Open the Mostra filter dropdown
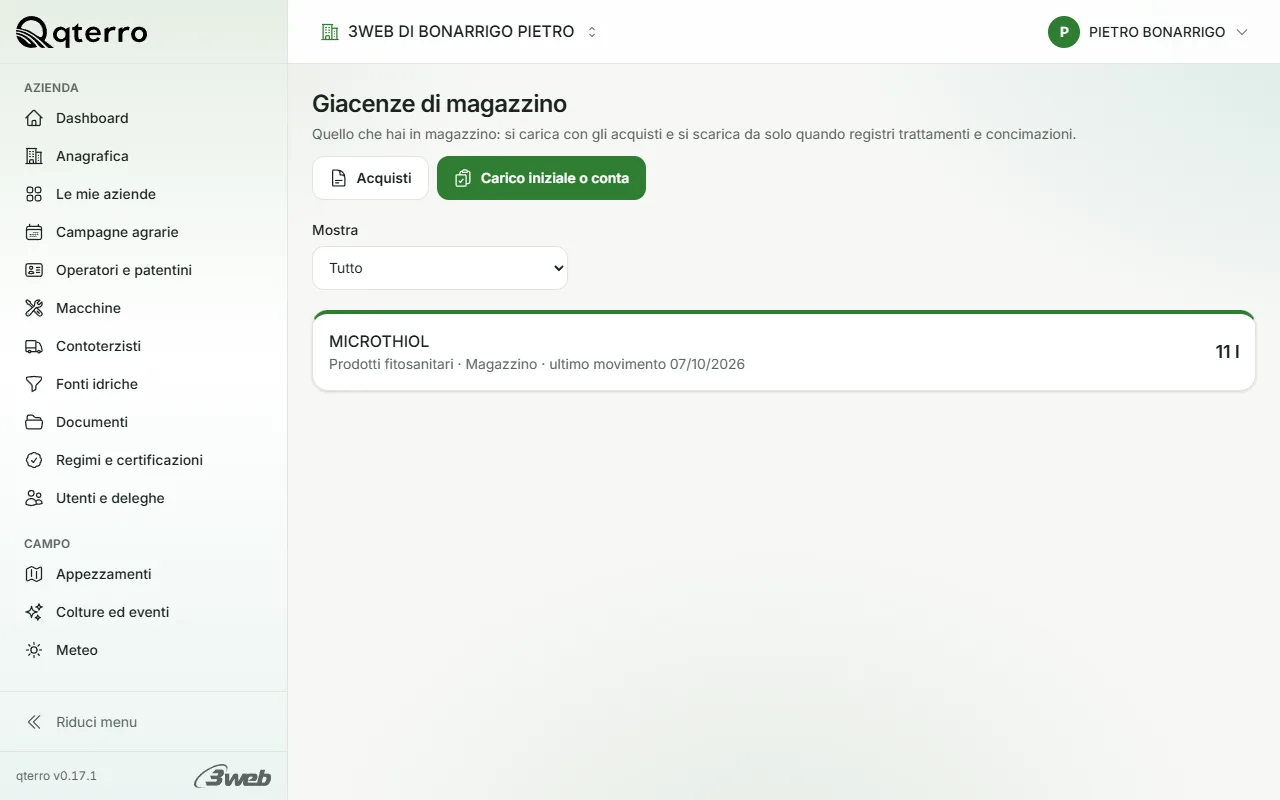This screenshot has height=800, width=1280. pyautogui.click(x=440, y=268)
